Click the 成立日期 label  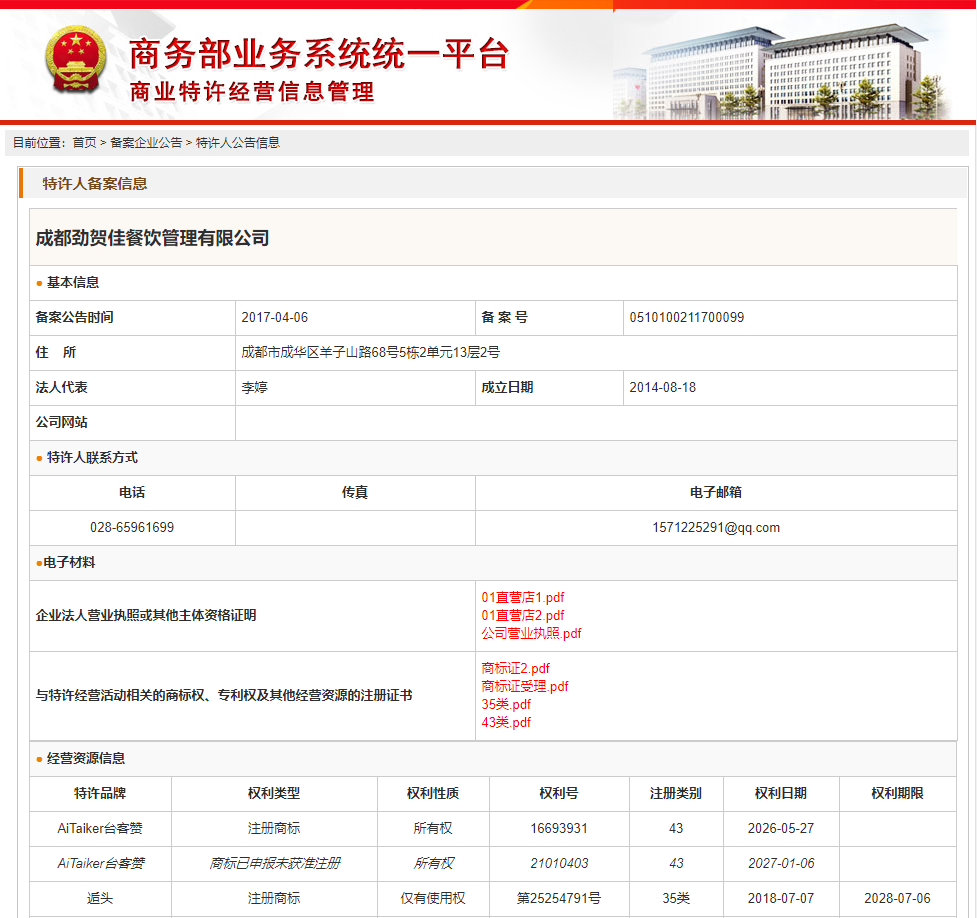point(507,388)
